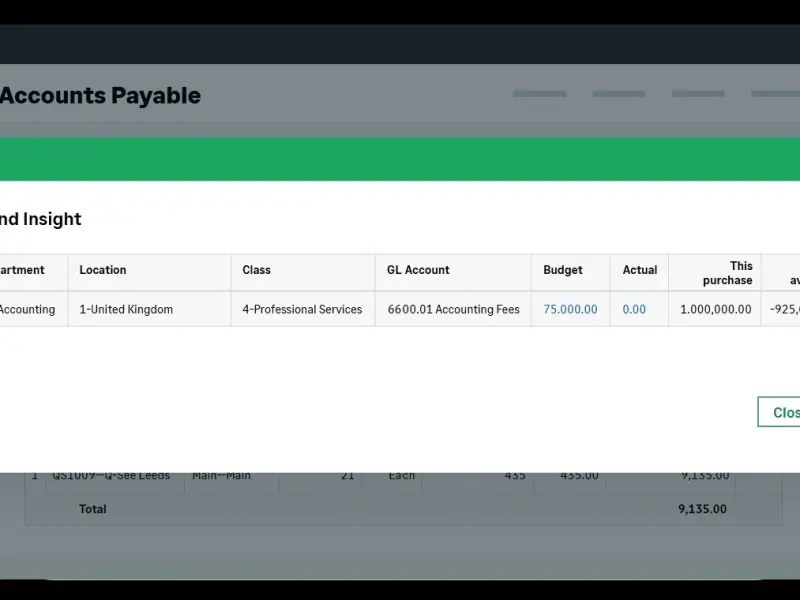Select the 1-United Kingdom location cell

(126, 310)
